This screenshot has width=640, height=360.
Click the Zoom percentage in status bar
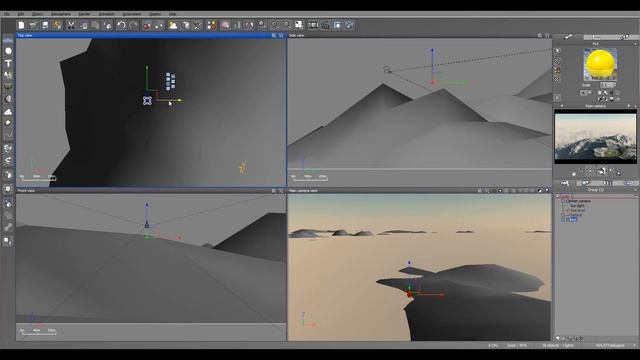point(517,345)
